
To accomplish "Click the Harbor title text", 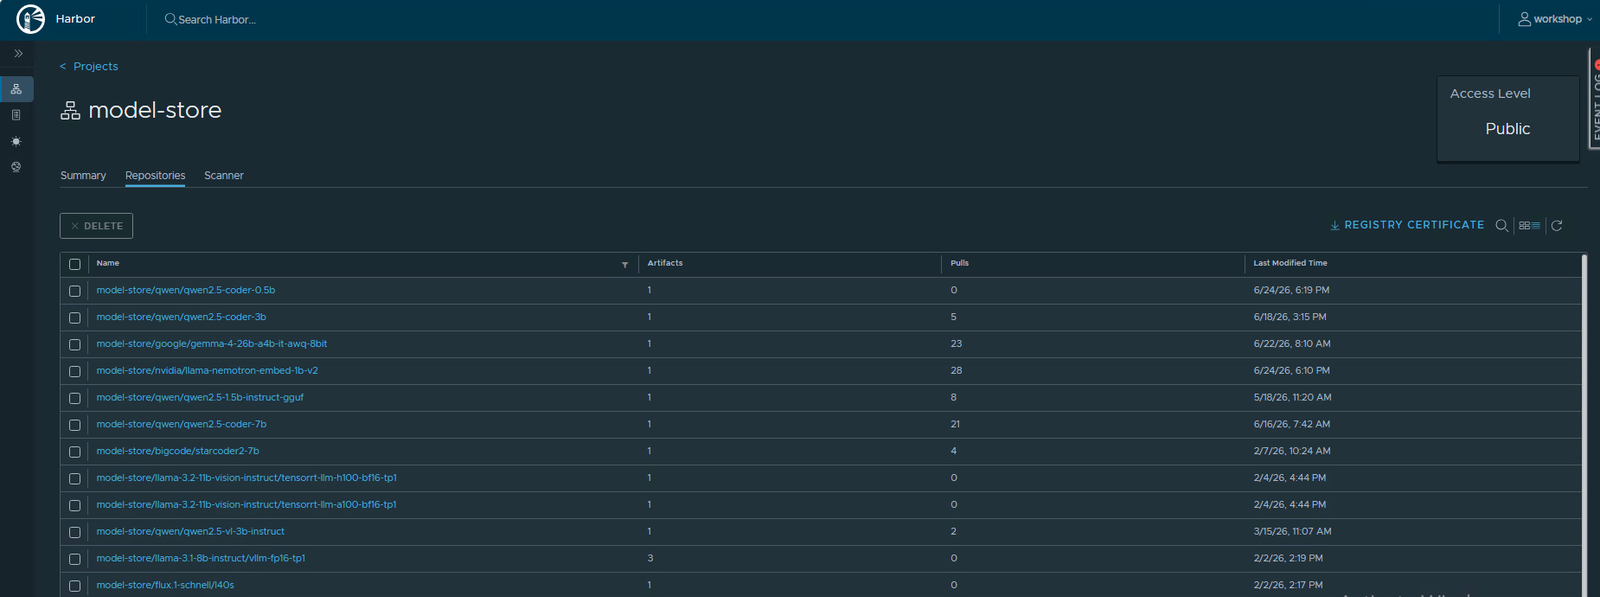I will pos(75,19).
